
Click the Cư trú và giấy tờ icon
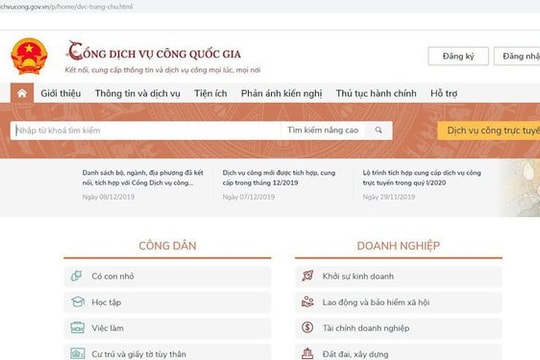(x=77, y=353)
